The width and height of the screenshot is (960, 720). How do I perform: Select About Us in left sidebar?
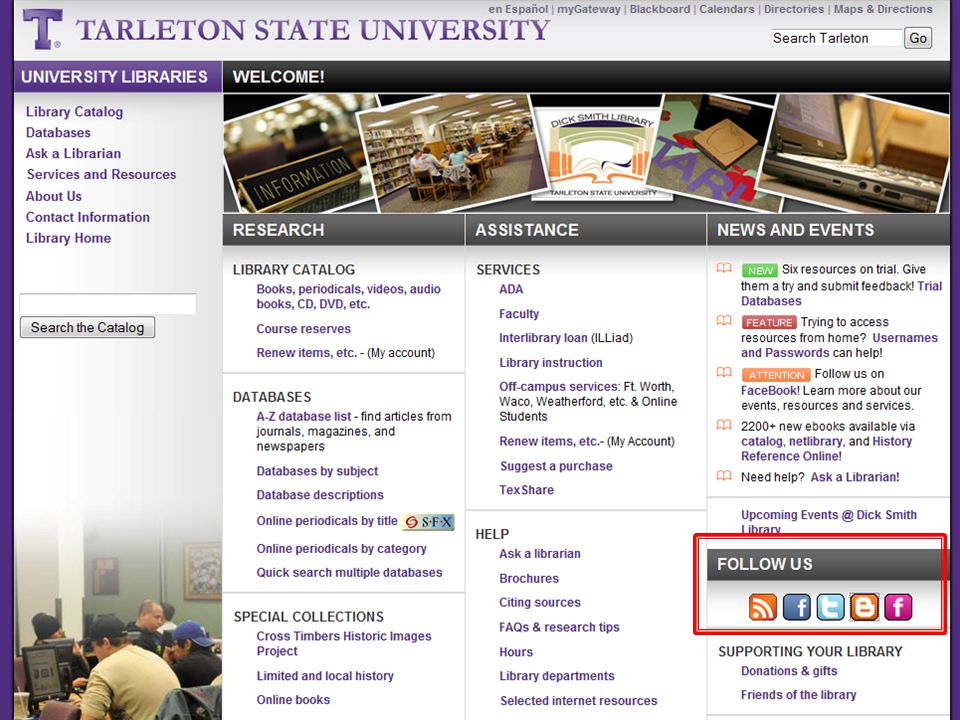click(54, 197)
